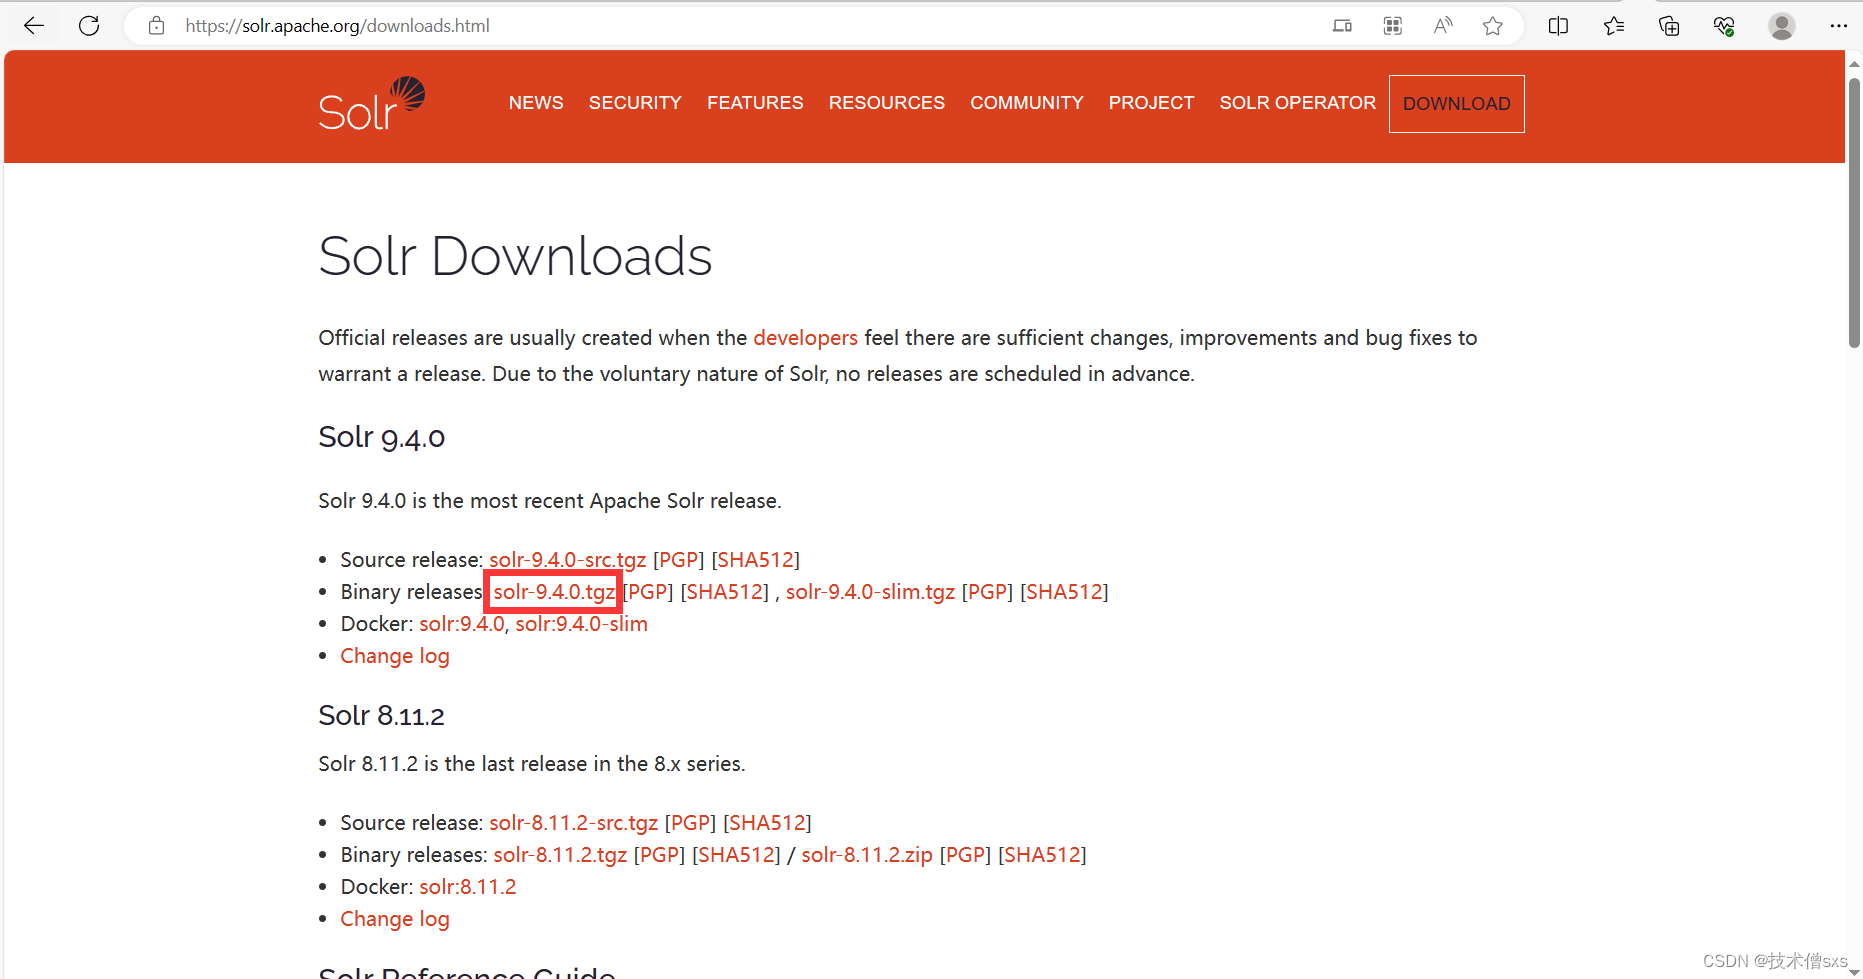Open the PGP link for solr-8.11.2-src.tgz
1863x979 pixels.
click(x=691, y=823)
